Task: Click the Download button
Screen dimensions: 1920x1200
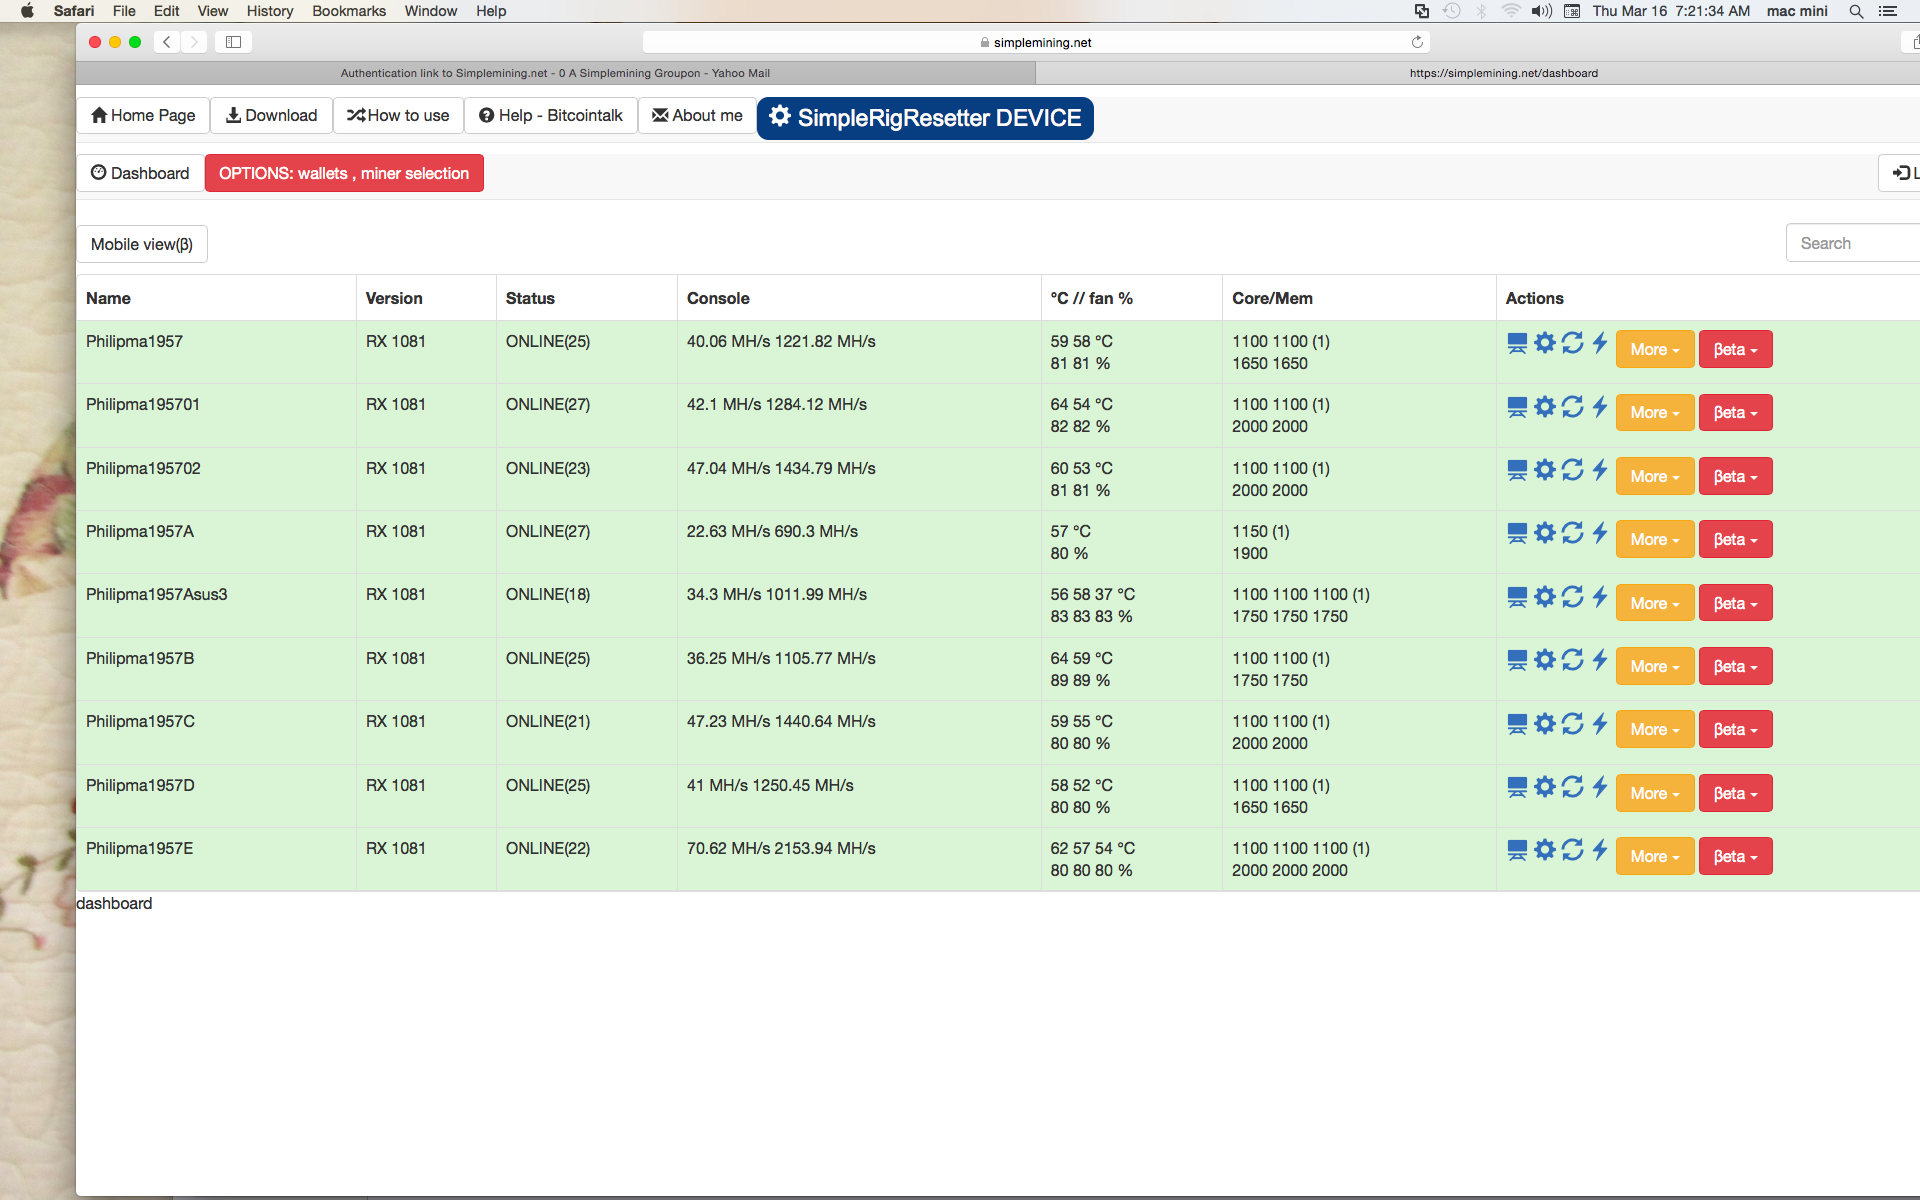Action: click(271, 115)
